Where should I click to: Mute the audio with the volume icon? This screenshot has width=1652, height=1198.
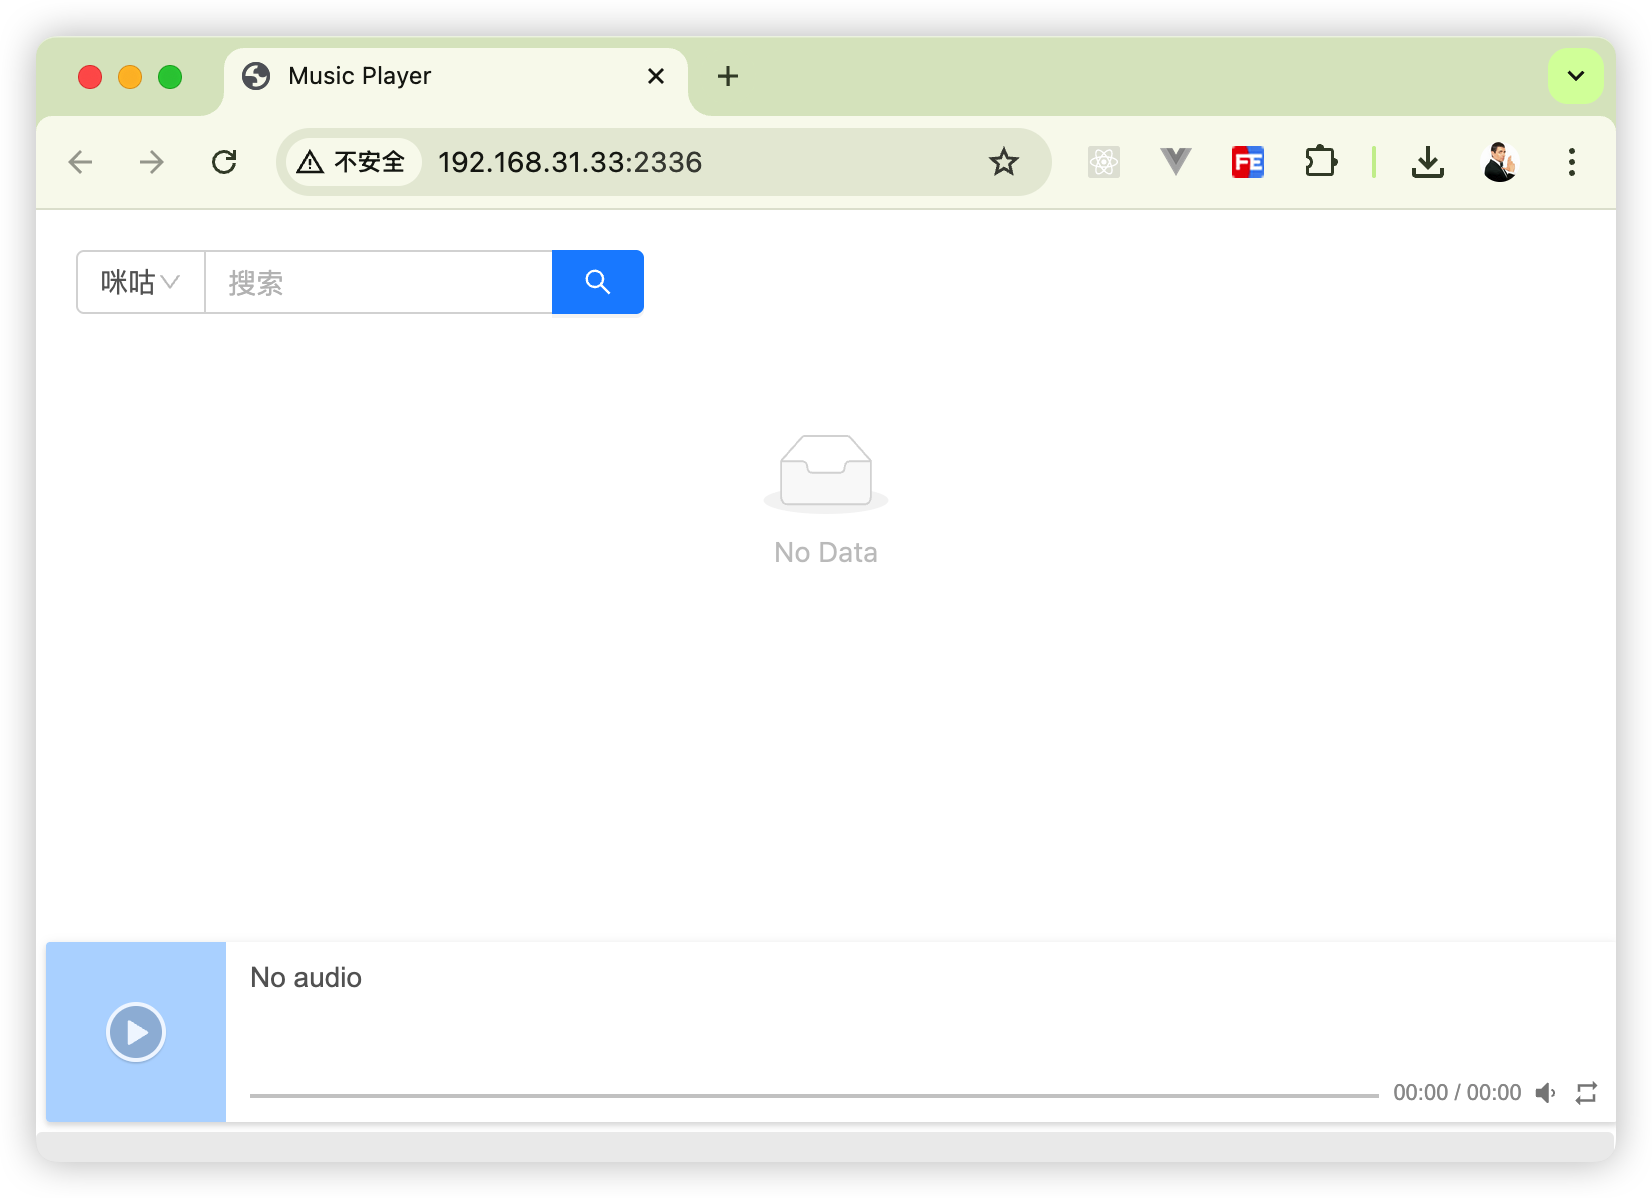click(1545, 1093)
